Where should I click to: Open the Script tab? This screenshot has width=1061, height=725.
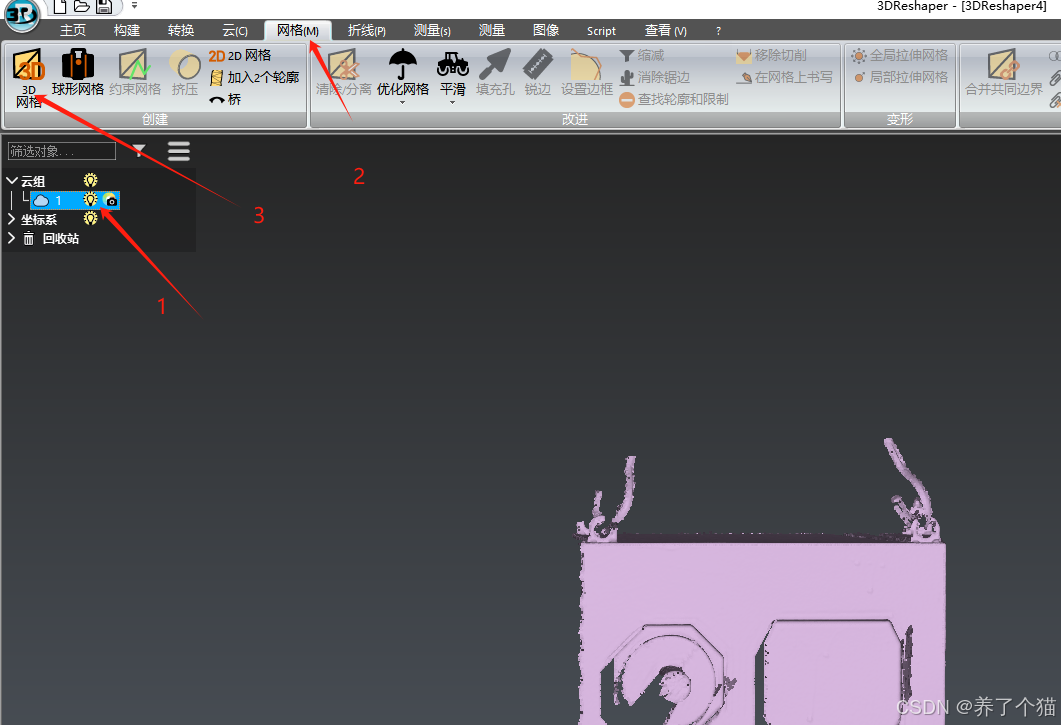[x=601, y=31]
